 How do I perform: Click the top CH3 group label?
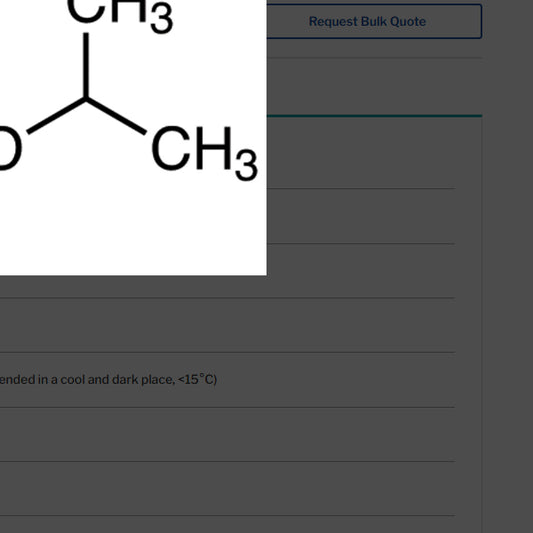click(121, 14)
